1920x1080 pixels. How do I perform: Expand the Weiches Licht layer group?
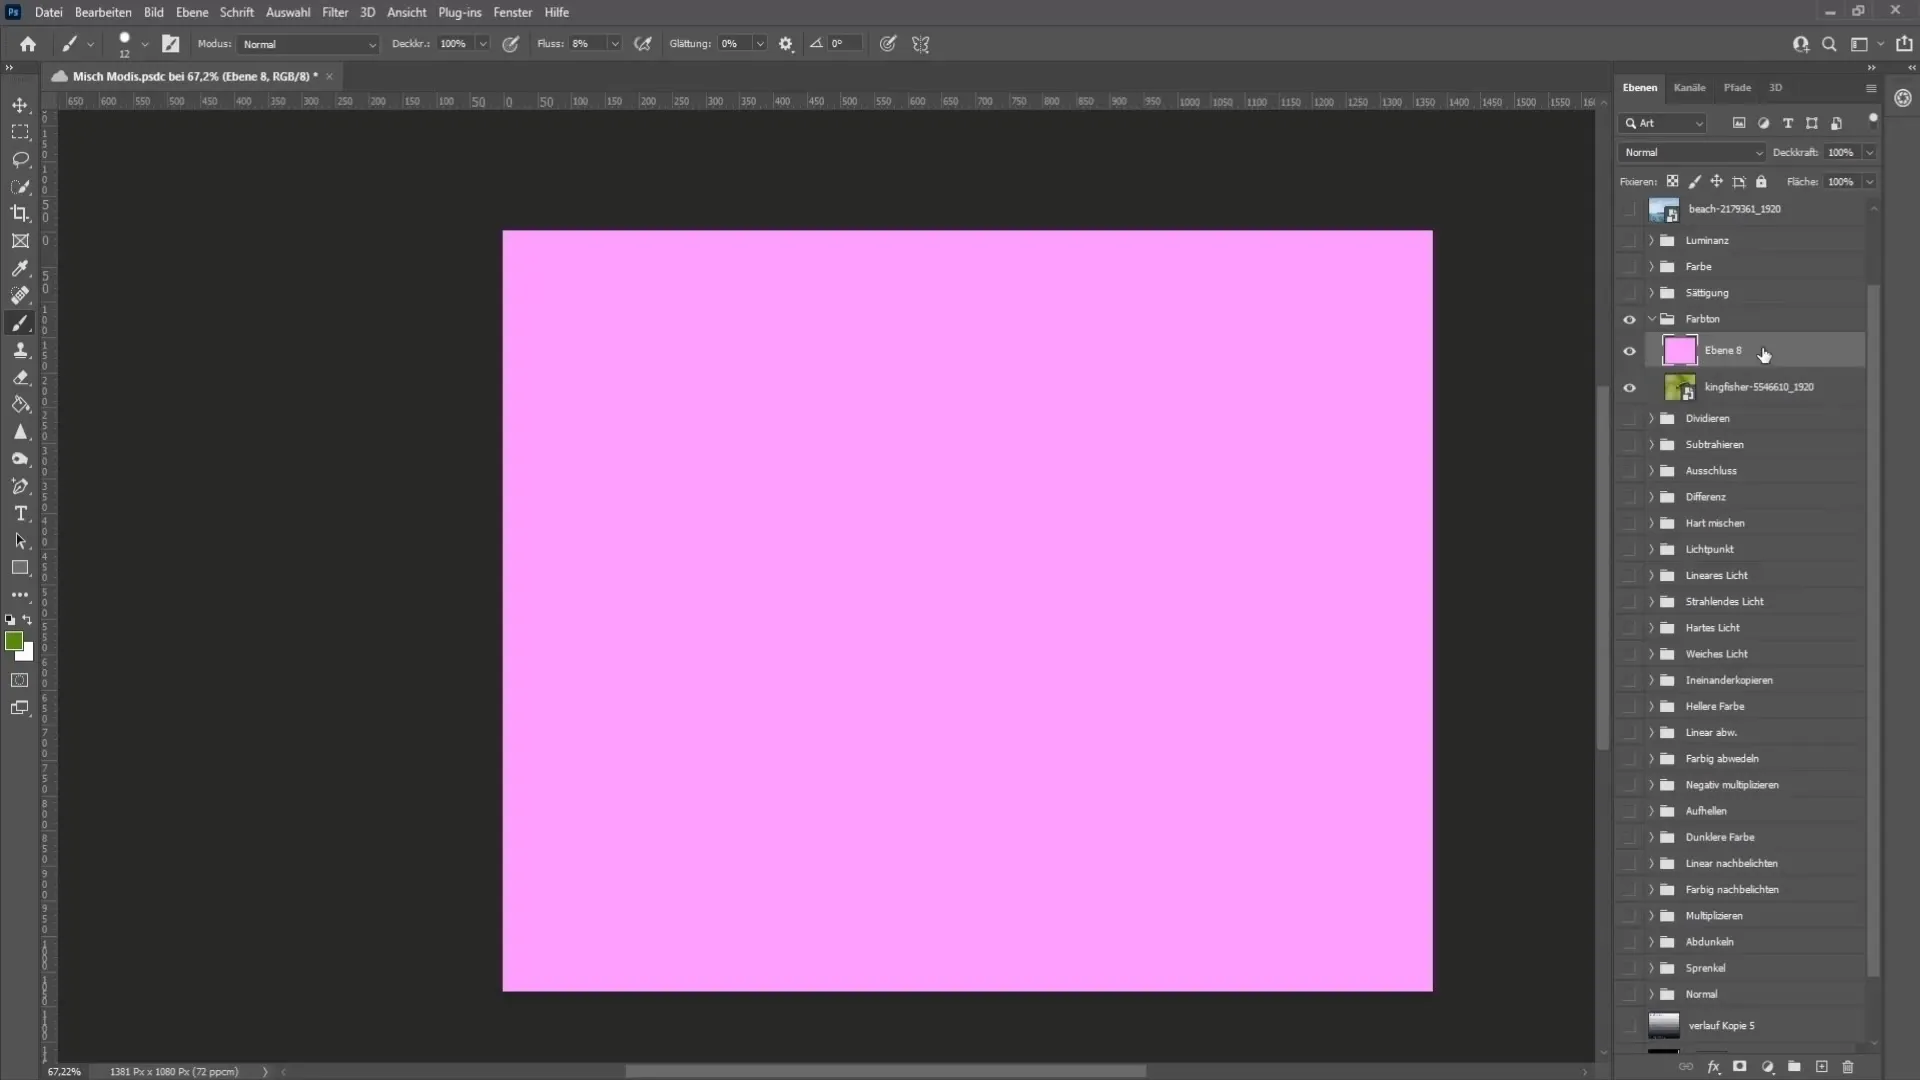click(1652, 653)
